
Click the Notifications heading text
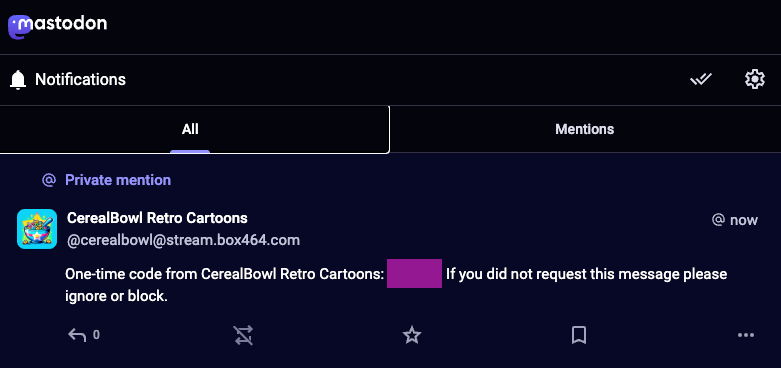coord(80,79)
